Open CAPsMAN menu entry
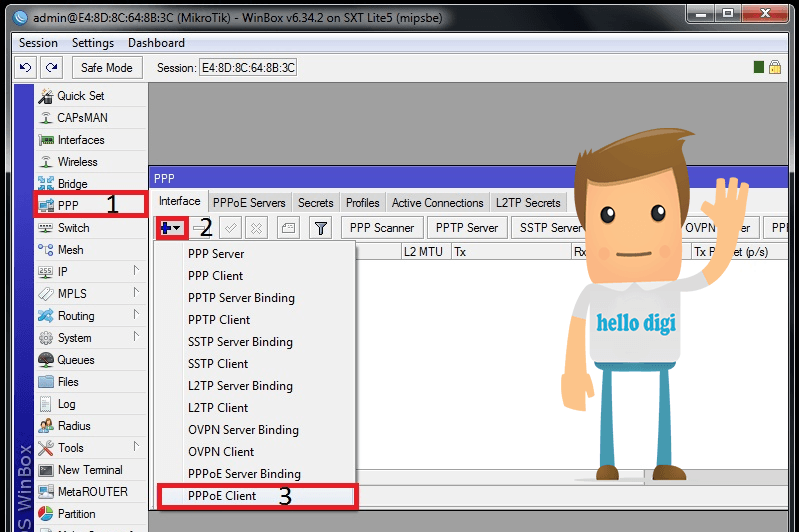 [x=91, y=118]
